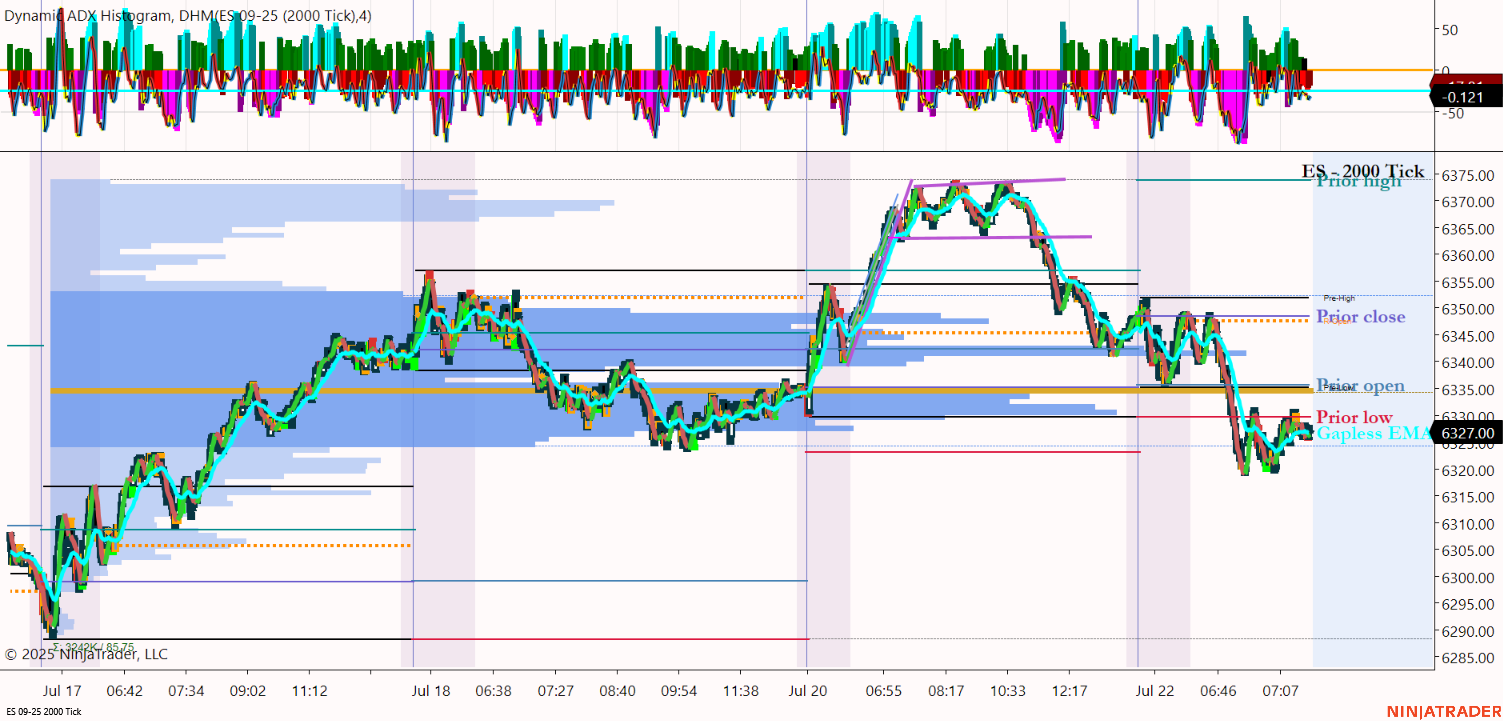Click the 08:17 time axis label
The width and height of the screenshot is (1503, 721).
(x=946, y=691)
